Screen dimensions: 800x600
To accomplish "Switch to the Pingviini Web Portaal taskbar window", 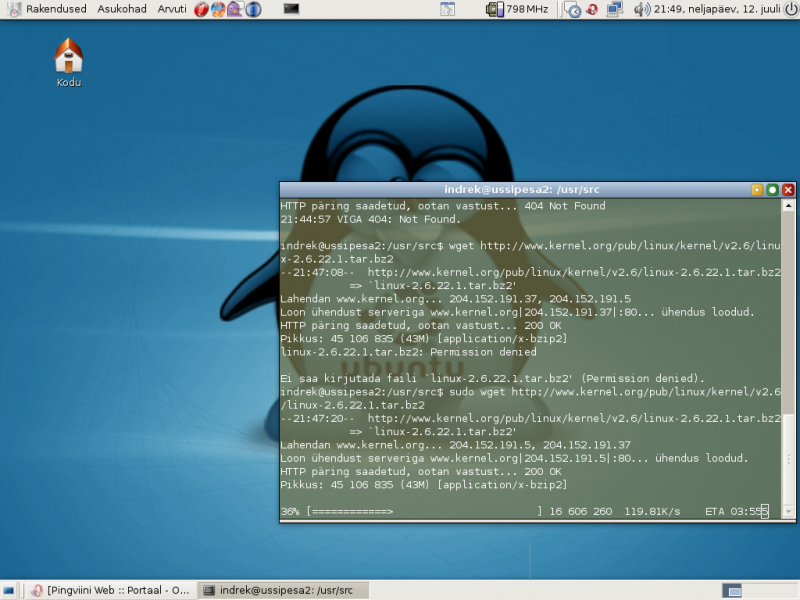I will point(110,590).
